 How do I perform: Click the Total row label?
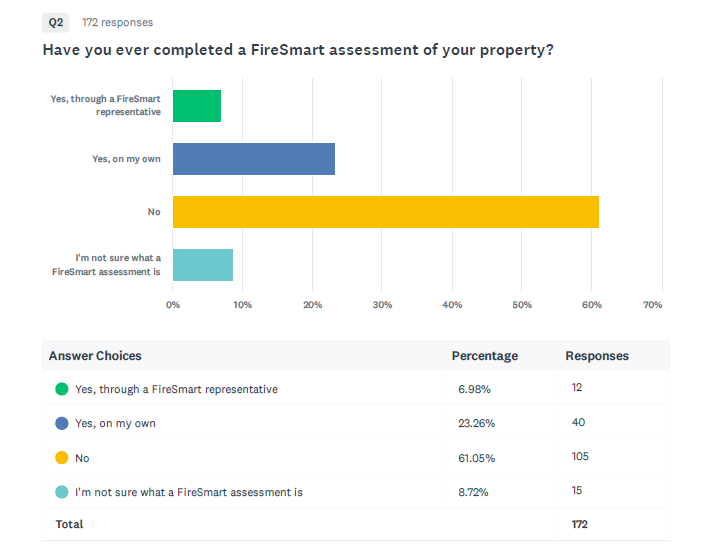69,524
